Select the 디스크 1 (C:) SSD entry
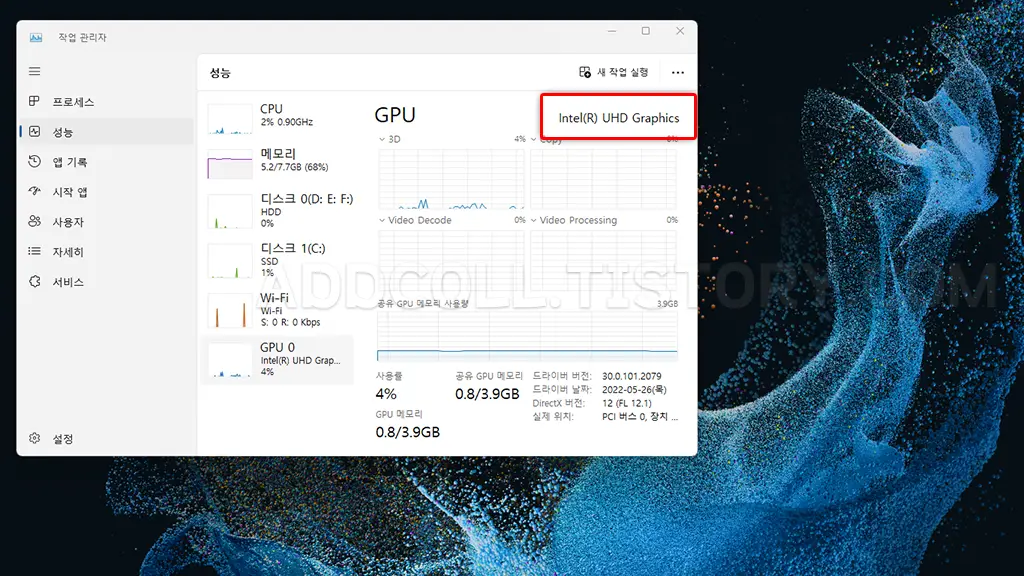Image resolution: width=1024 pixels, height=576 pixels. pos(278,260)
